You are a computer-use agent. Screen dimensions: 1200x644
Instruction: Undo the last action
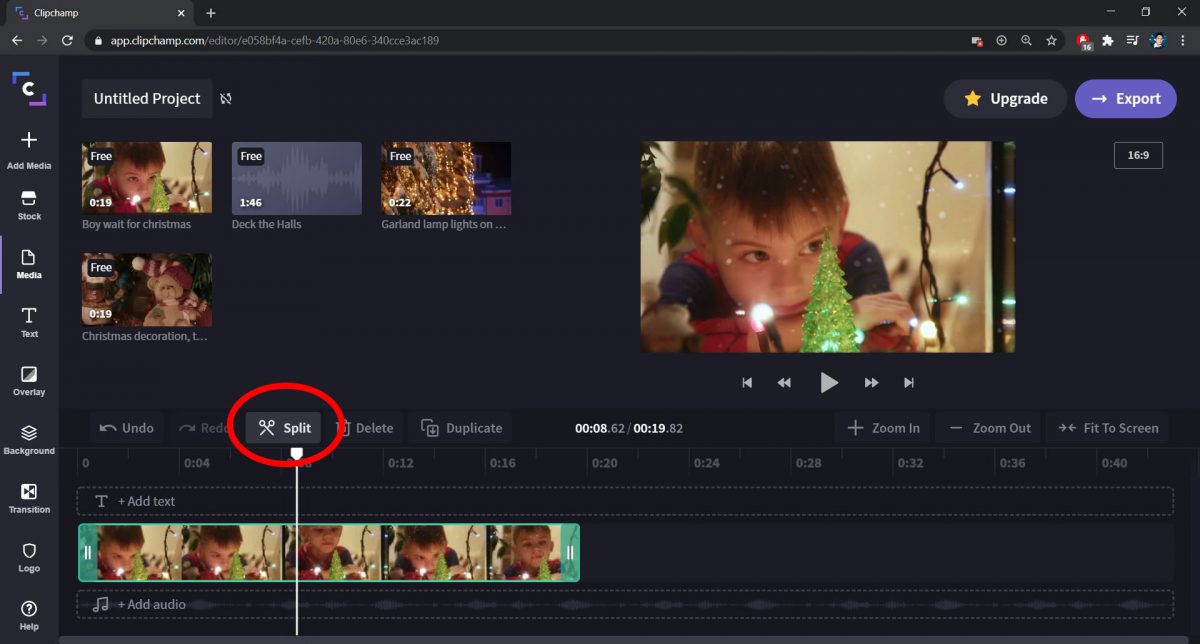tap(126, 427)
